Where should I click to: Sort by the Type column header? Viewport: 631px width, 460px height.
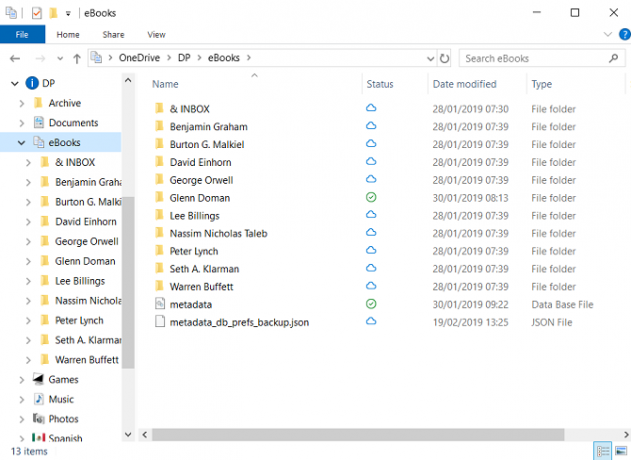click(541, 84)
